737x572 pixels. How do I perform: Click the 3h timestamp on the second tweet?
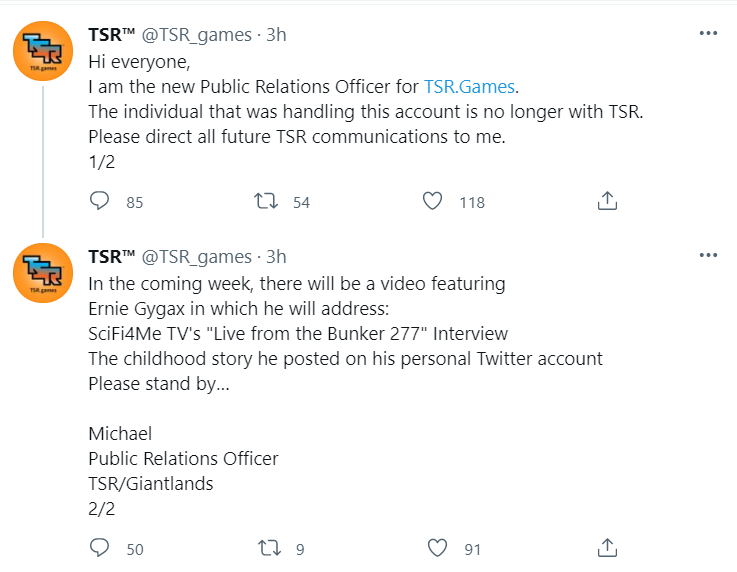pyautogui.click(x=276, y=256)
